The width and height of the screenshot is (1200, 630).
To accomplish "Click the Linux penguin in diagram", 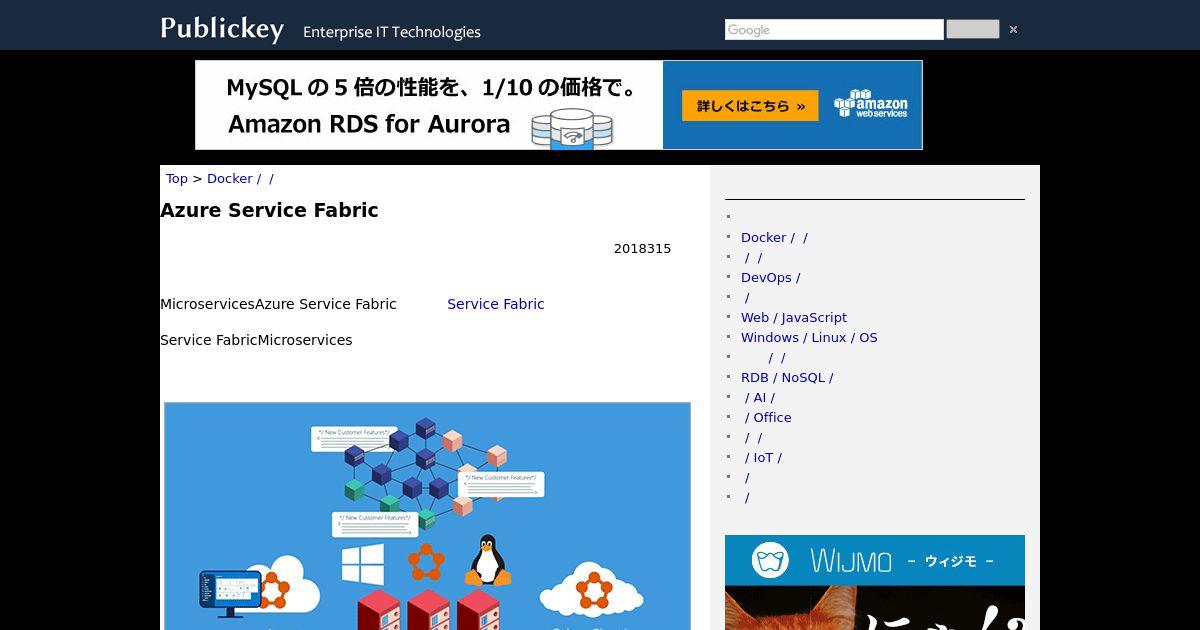I will click(x=488, y=560).
